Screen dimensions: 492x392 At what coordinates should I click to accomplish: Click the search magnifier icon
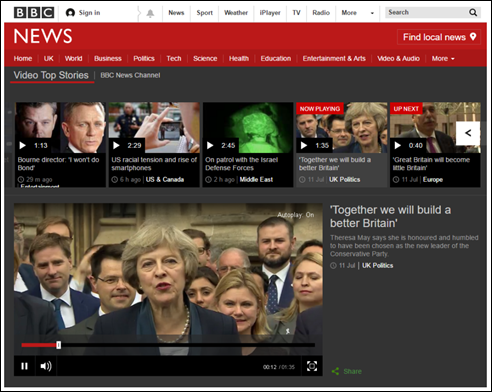tap(473, 13)
